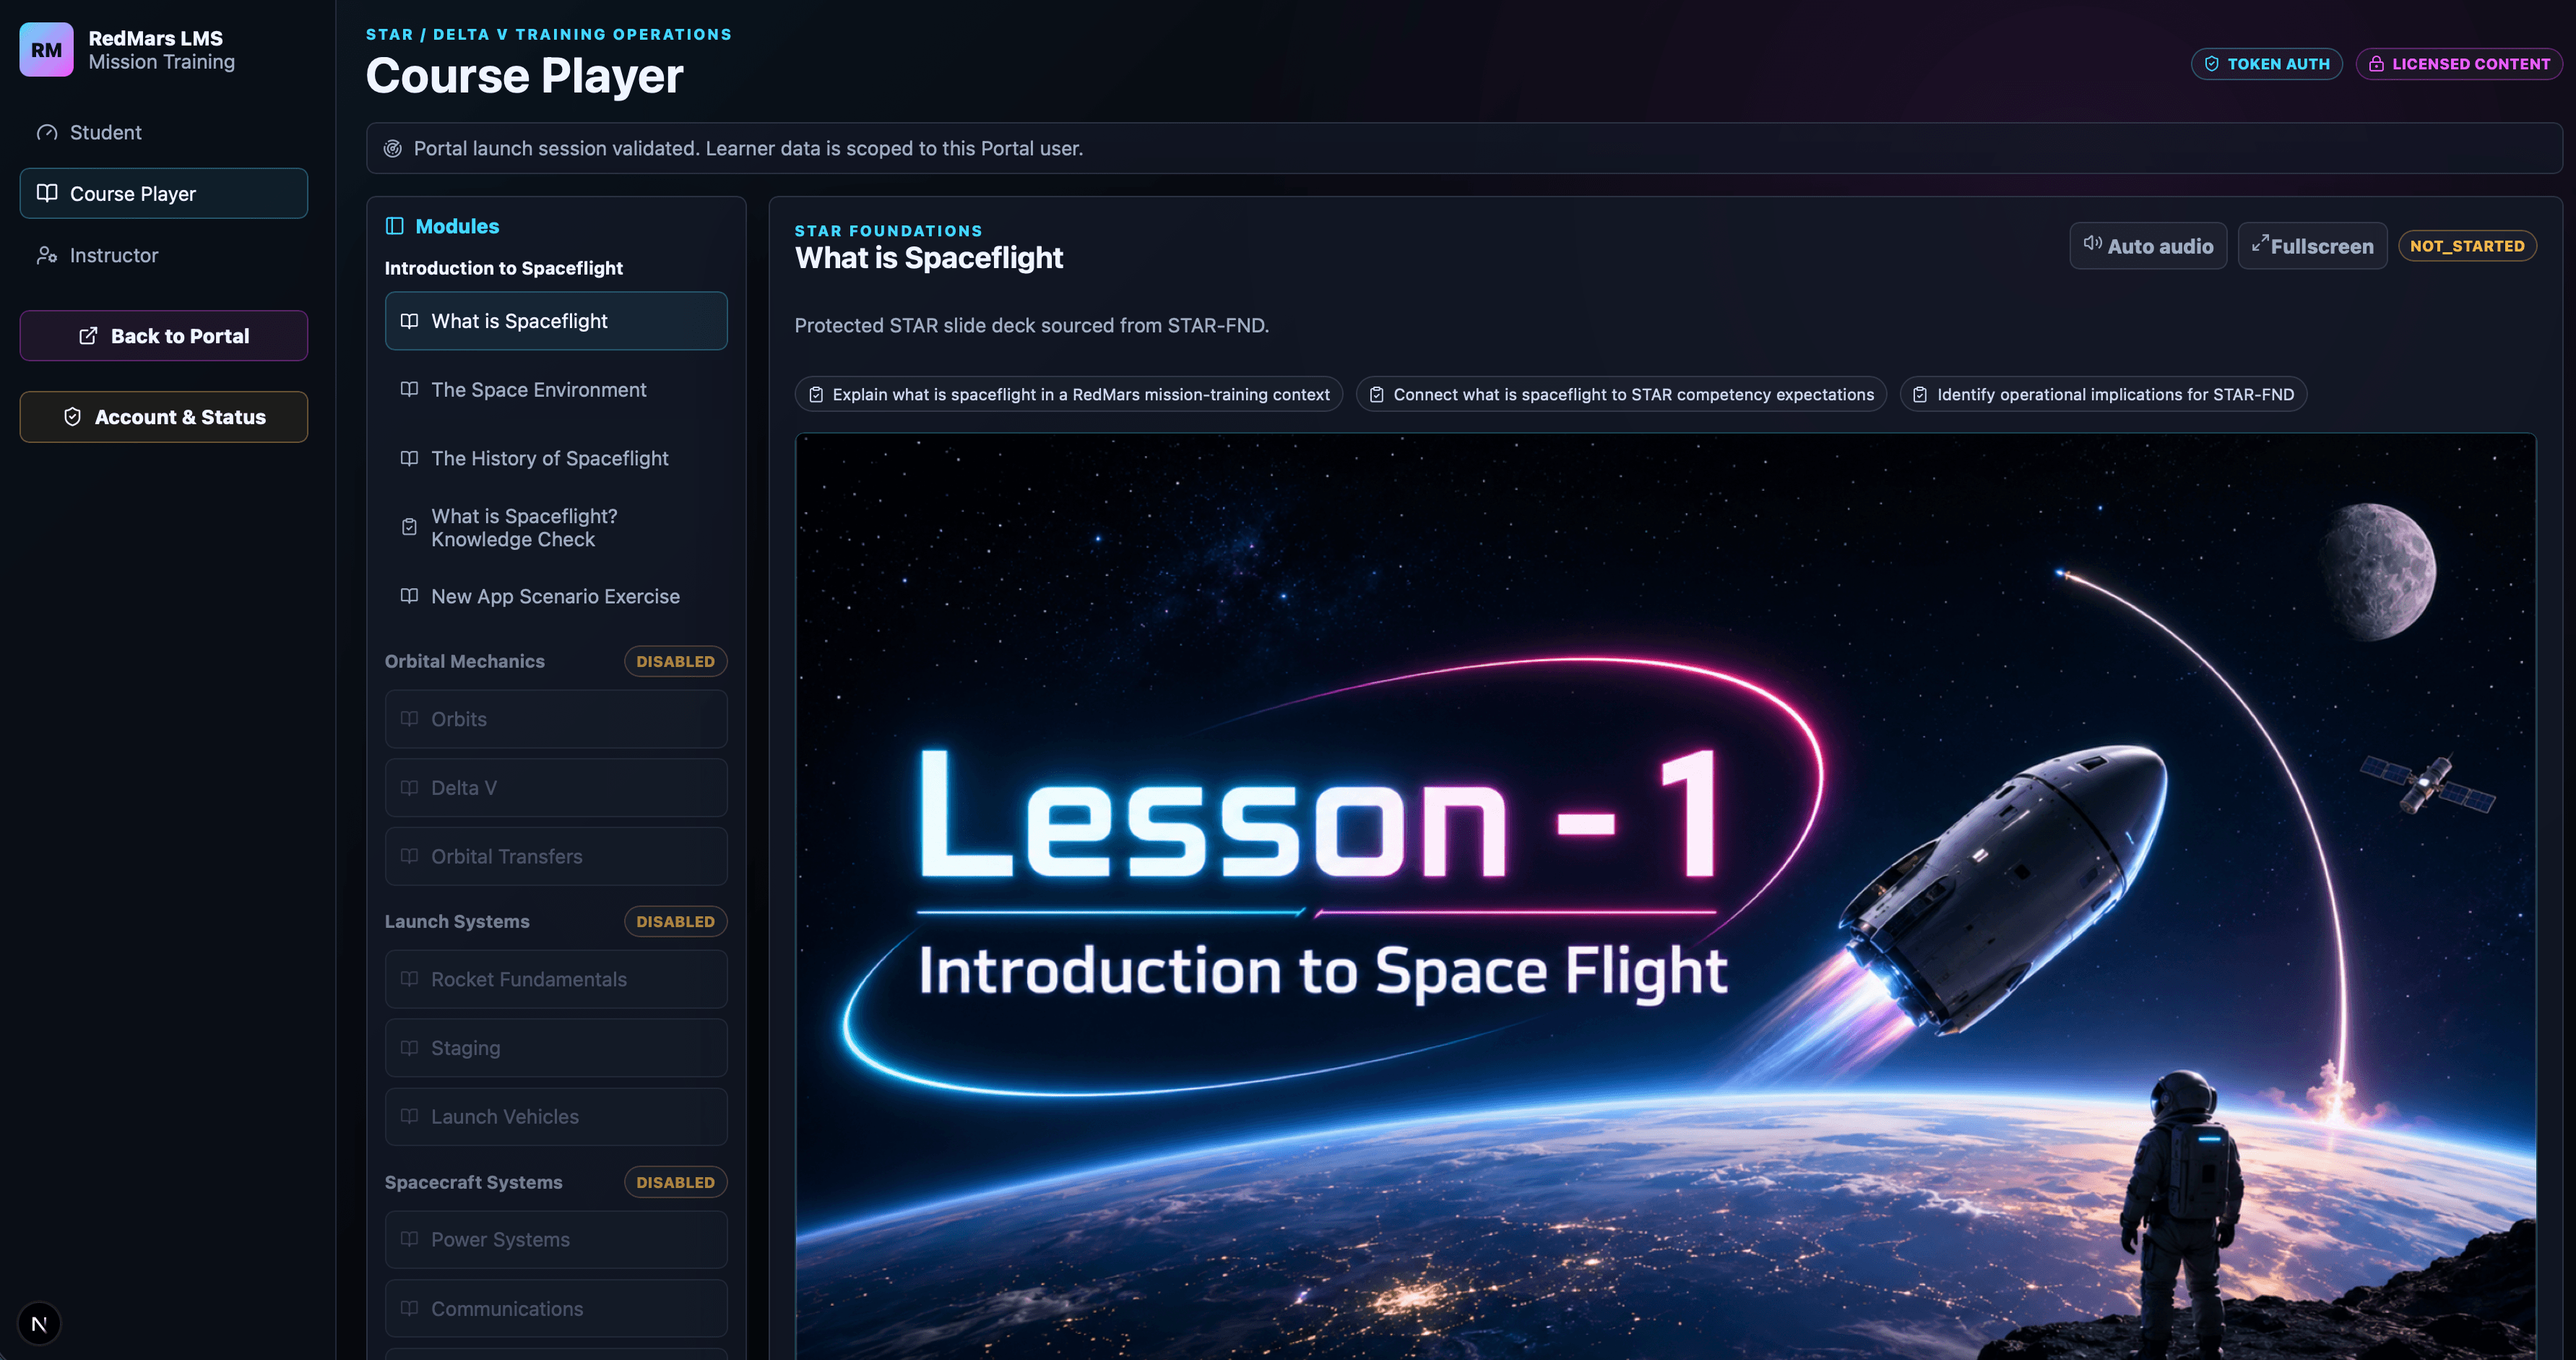2576x1360 pixels.
Task: Toggle Fullscreen slide view
Action: [2312, 246]
